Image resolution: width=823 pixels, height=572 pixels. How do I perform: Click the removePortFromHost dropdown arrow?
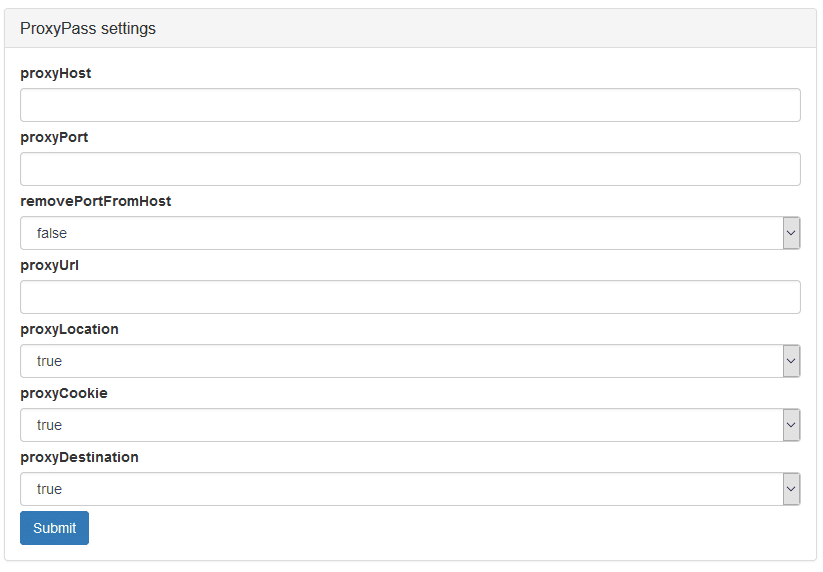point(791,233)
